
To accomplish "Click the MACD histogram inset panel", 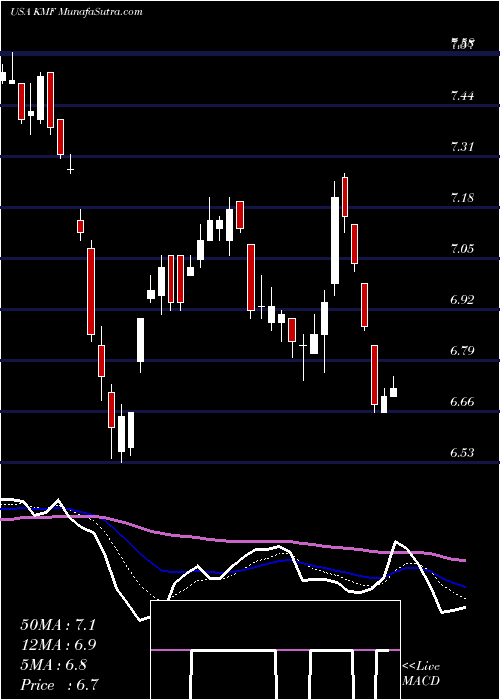I will (x=275, y=650).
